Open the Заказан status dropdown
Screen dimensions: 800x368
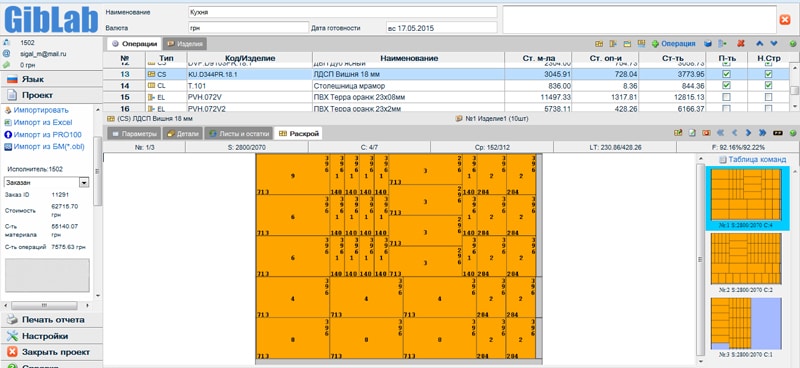84,183
